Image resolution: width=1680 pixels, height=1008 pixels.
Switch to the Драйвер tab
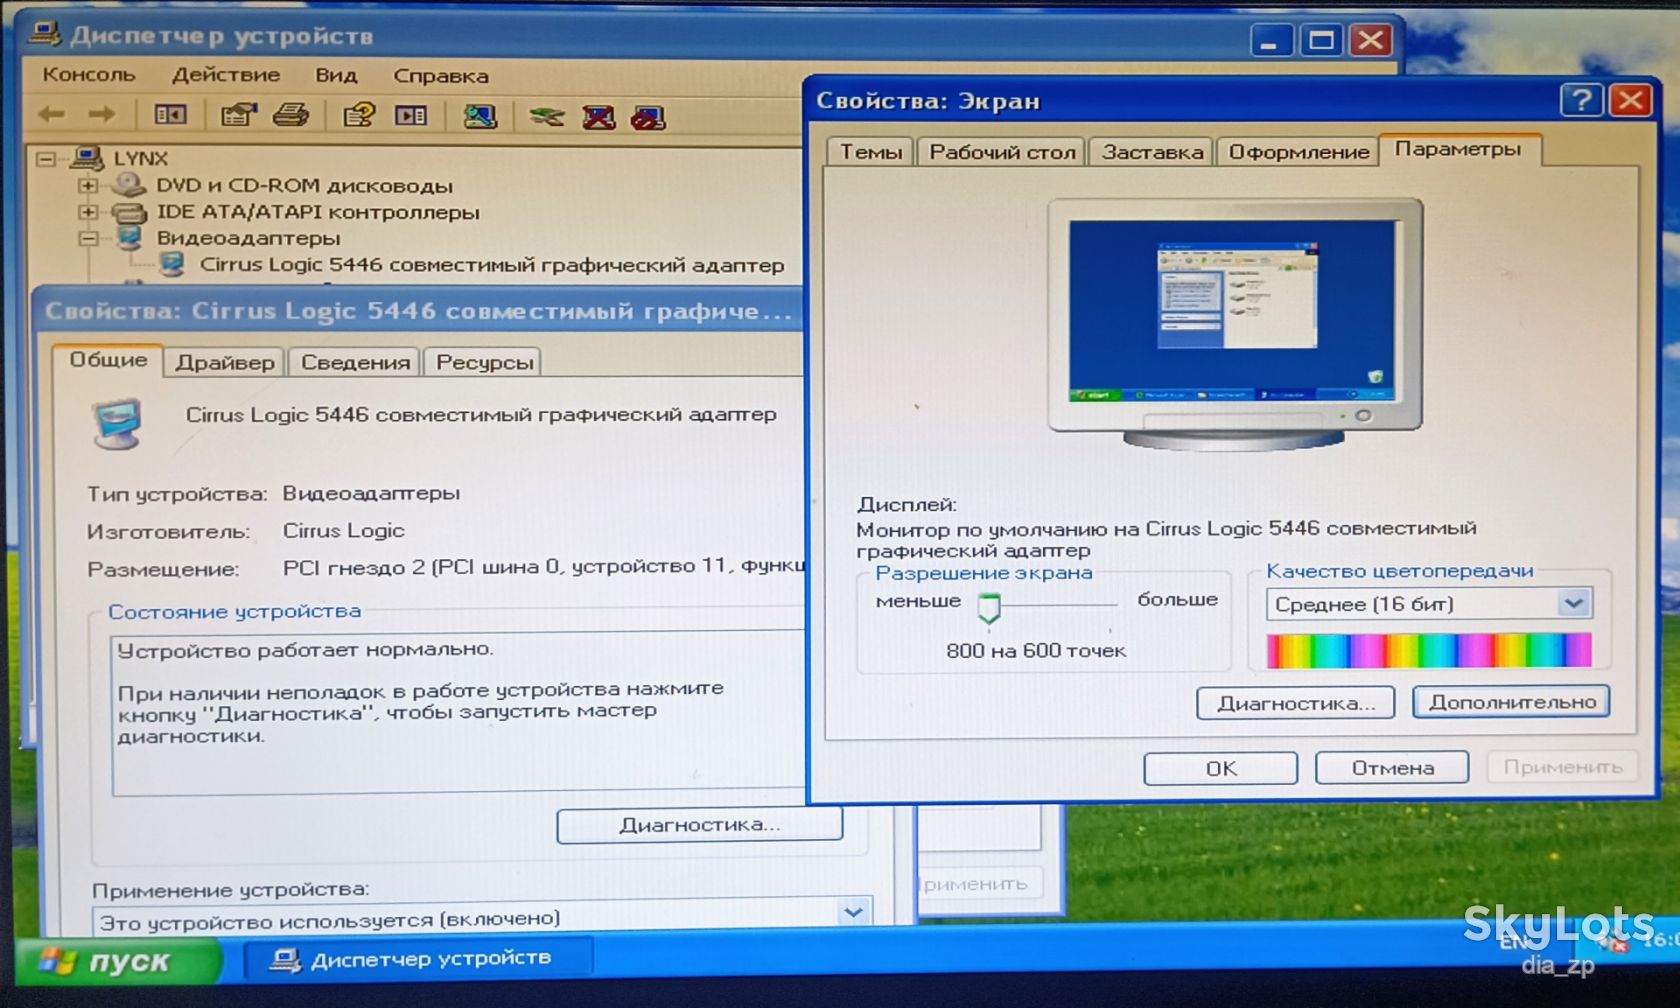point(225,362)
